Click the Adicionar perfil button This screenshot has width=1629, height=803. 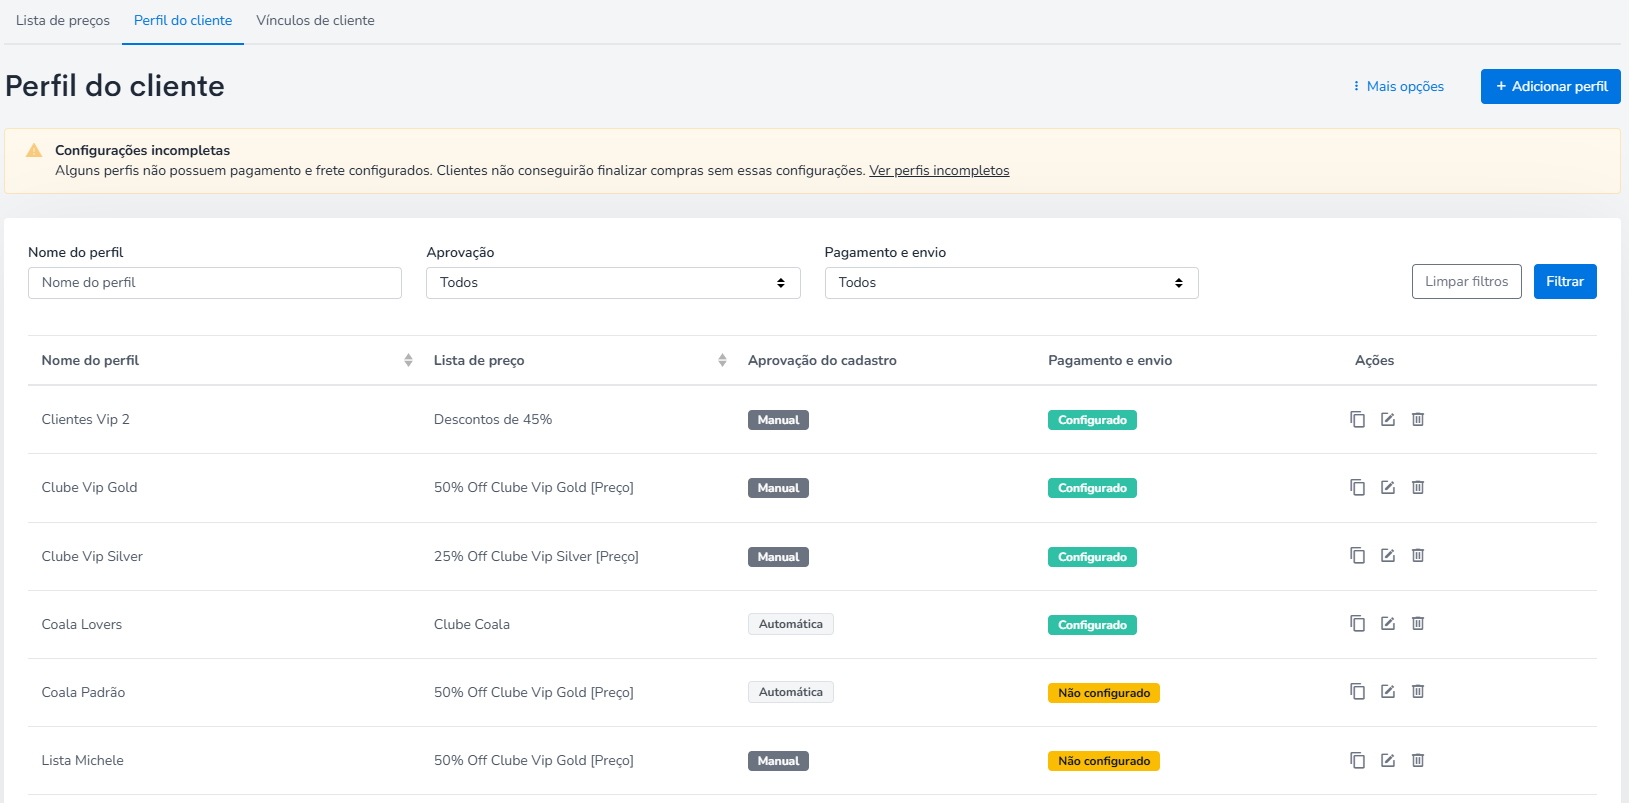pos(1551,86)
